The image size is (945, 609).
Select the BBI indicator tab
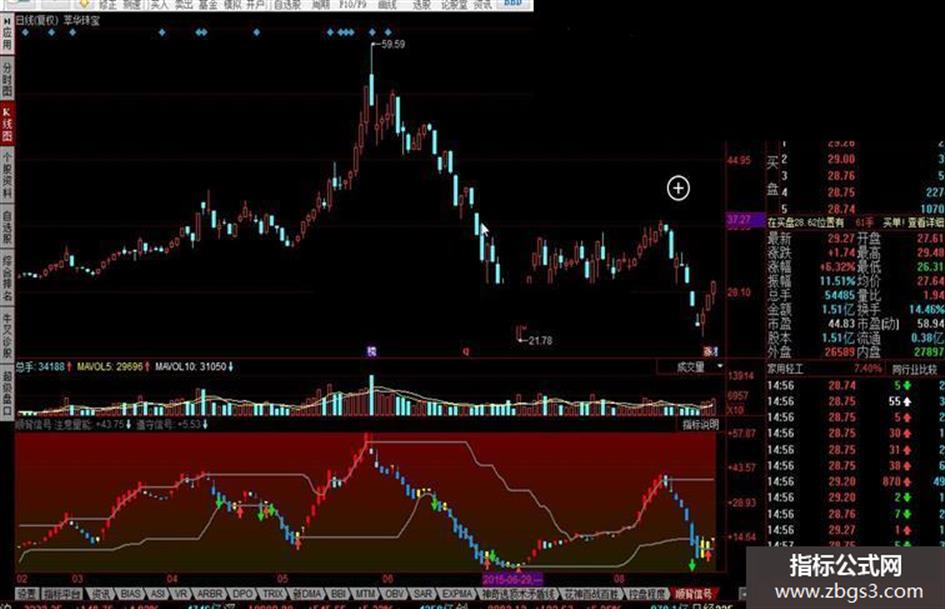[338, 594]
